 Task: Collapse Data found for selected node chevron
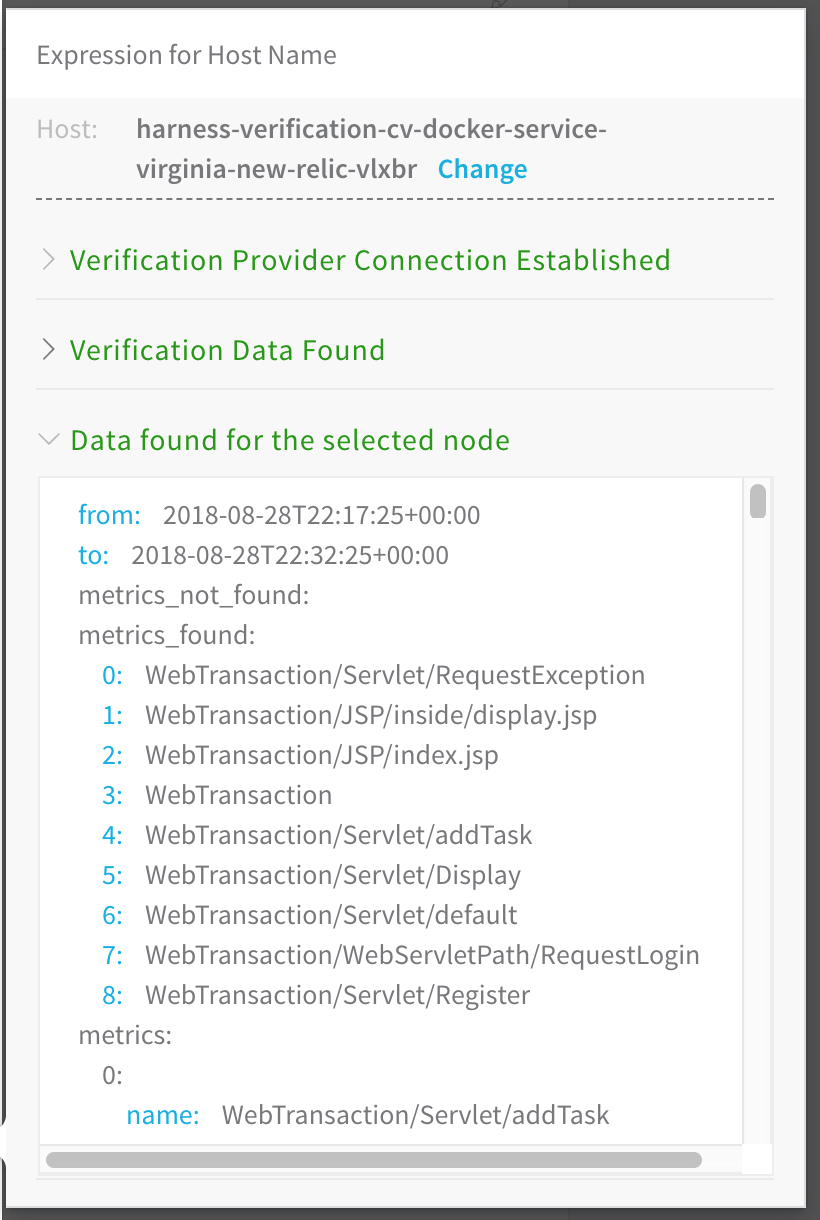(47, 439)
